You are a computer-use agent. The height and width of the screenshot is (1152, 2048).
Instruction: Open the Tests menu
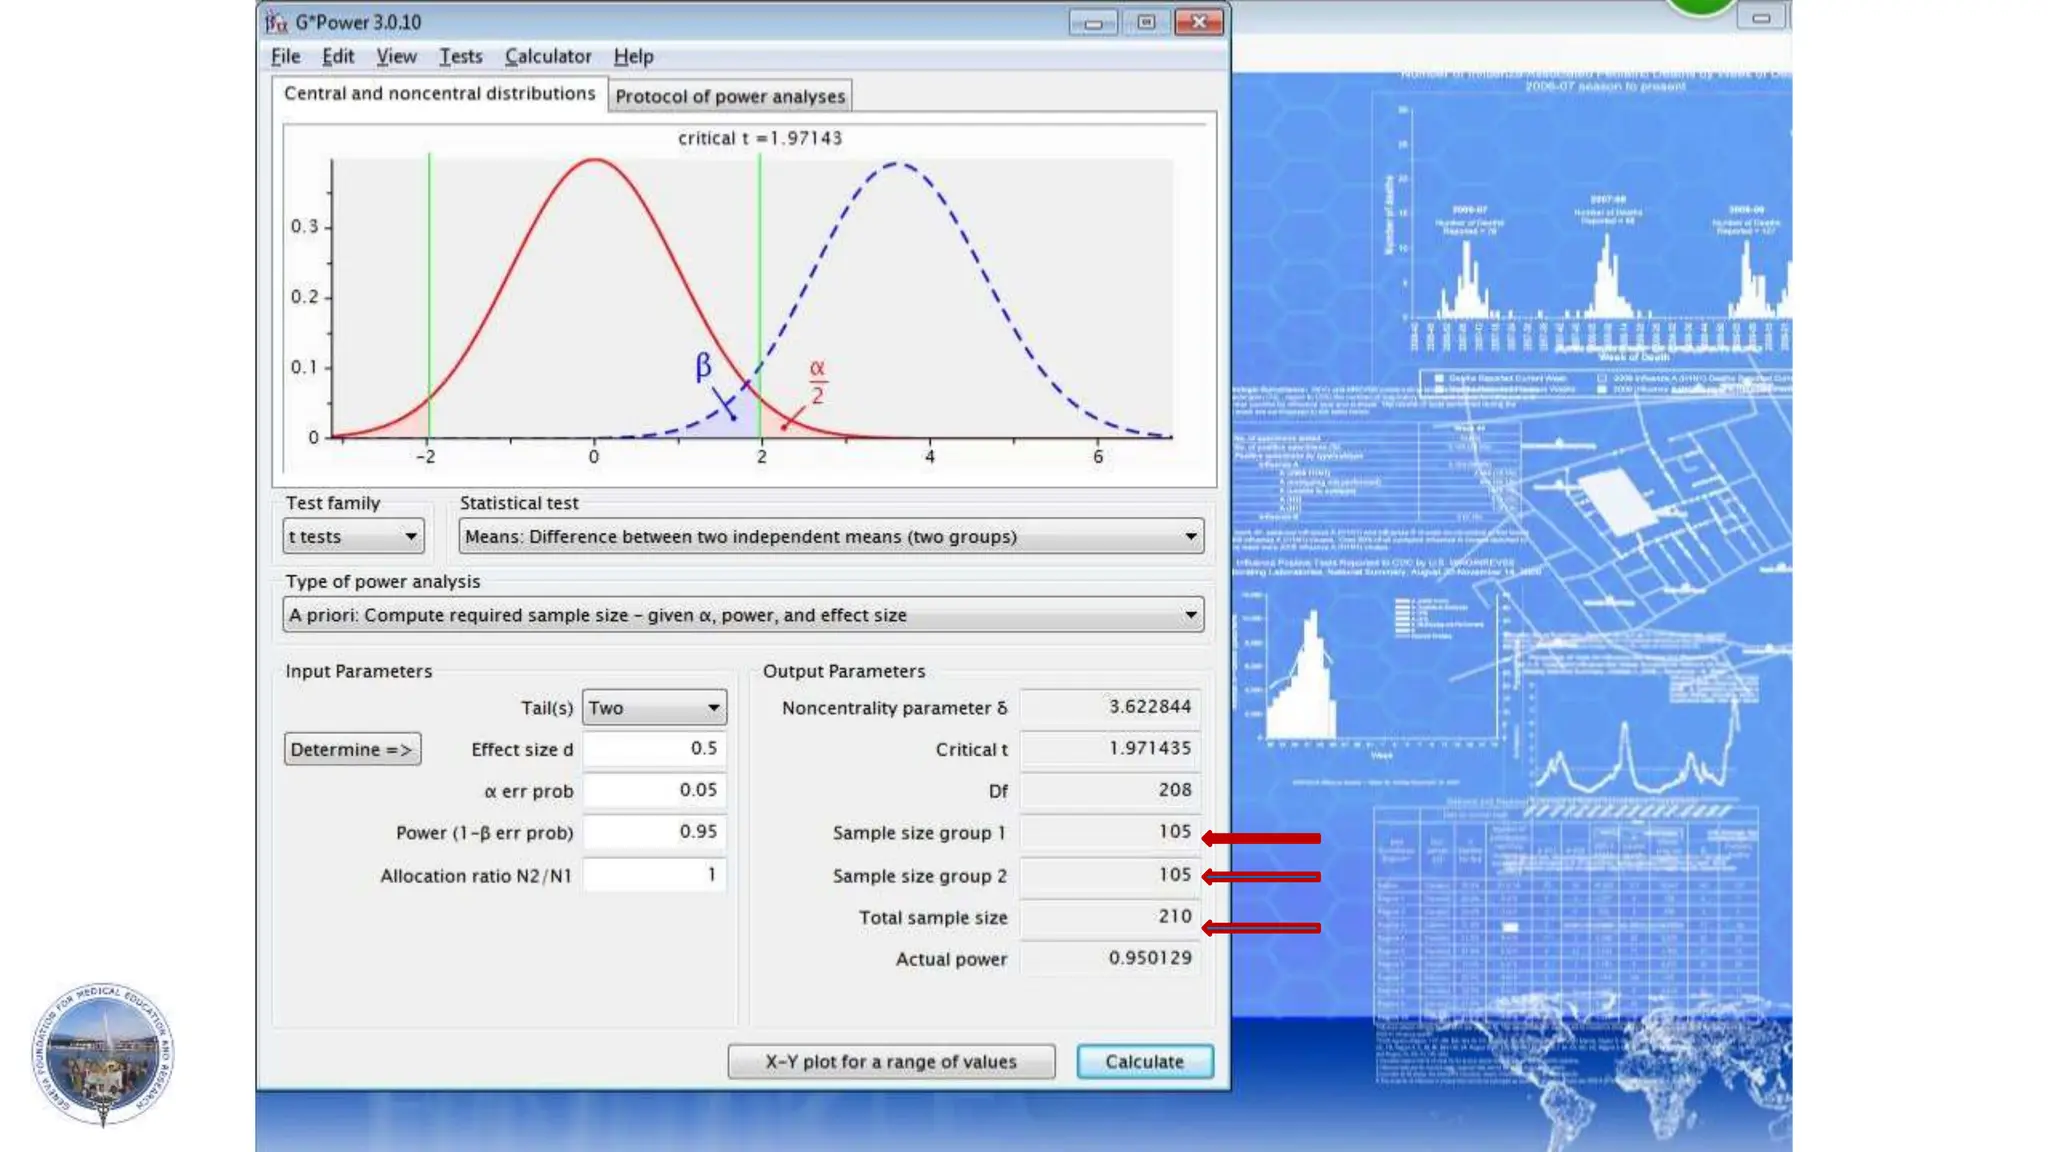tap(460, 57)
